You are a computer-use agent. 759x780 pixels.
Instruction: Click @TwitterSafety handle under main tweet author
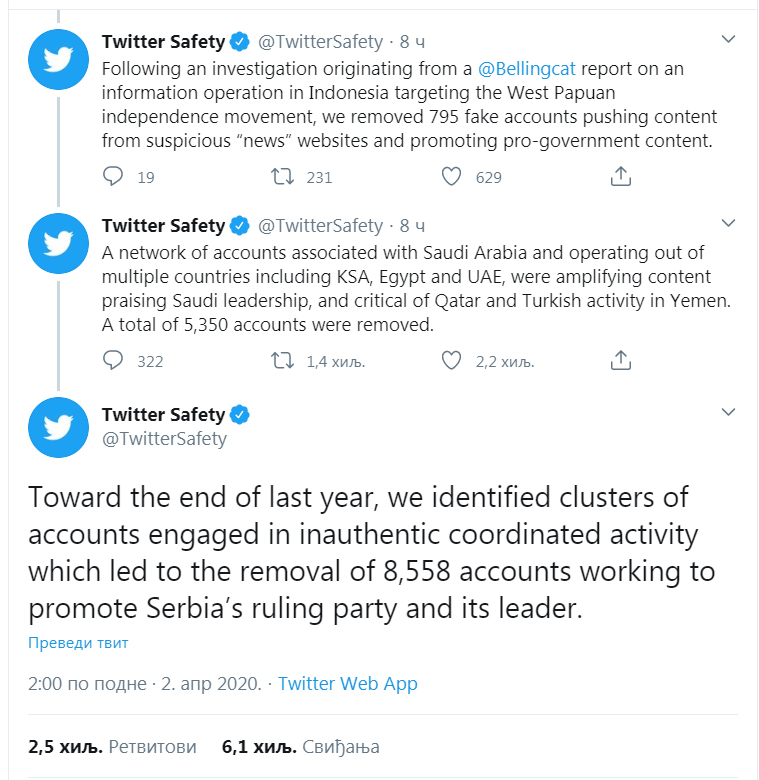click(x=164, y=439)
